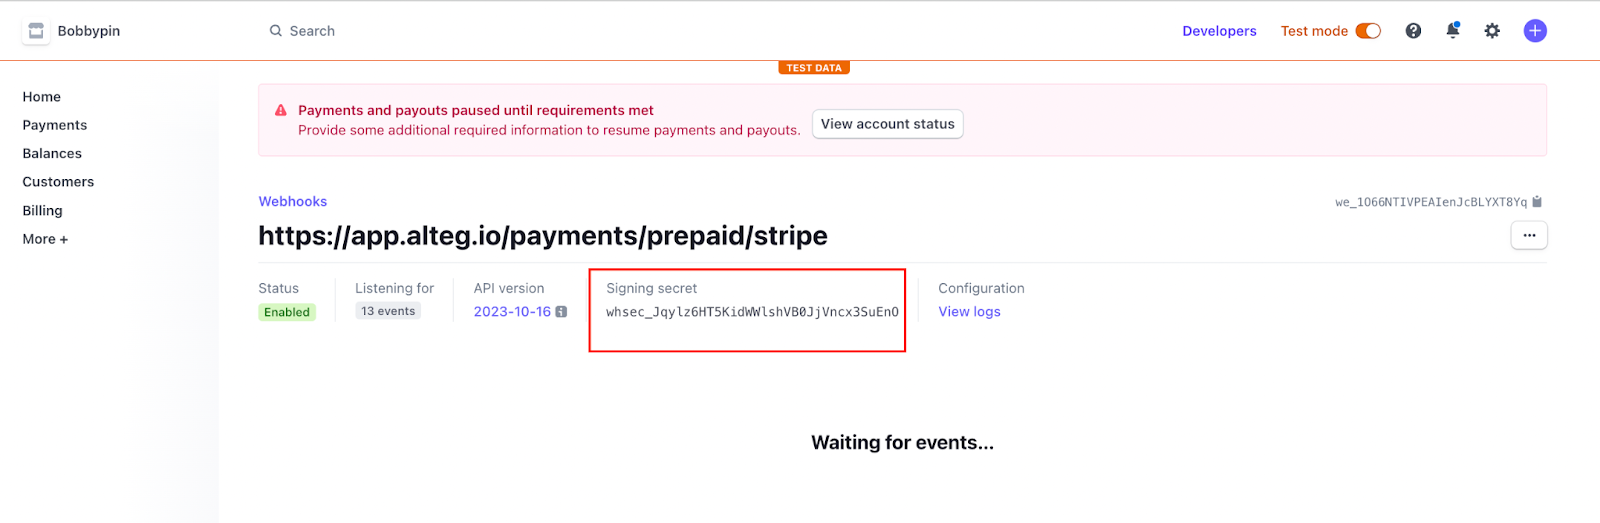
Task: Open the settings gear icon
Action: pyautogui.click(x=1492, y=31)
